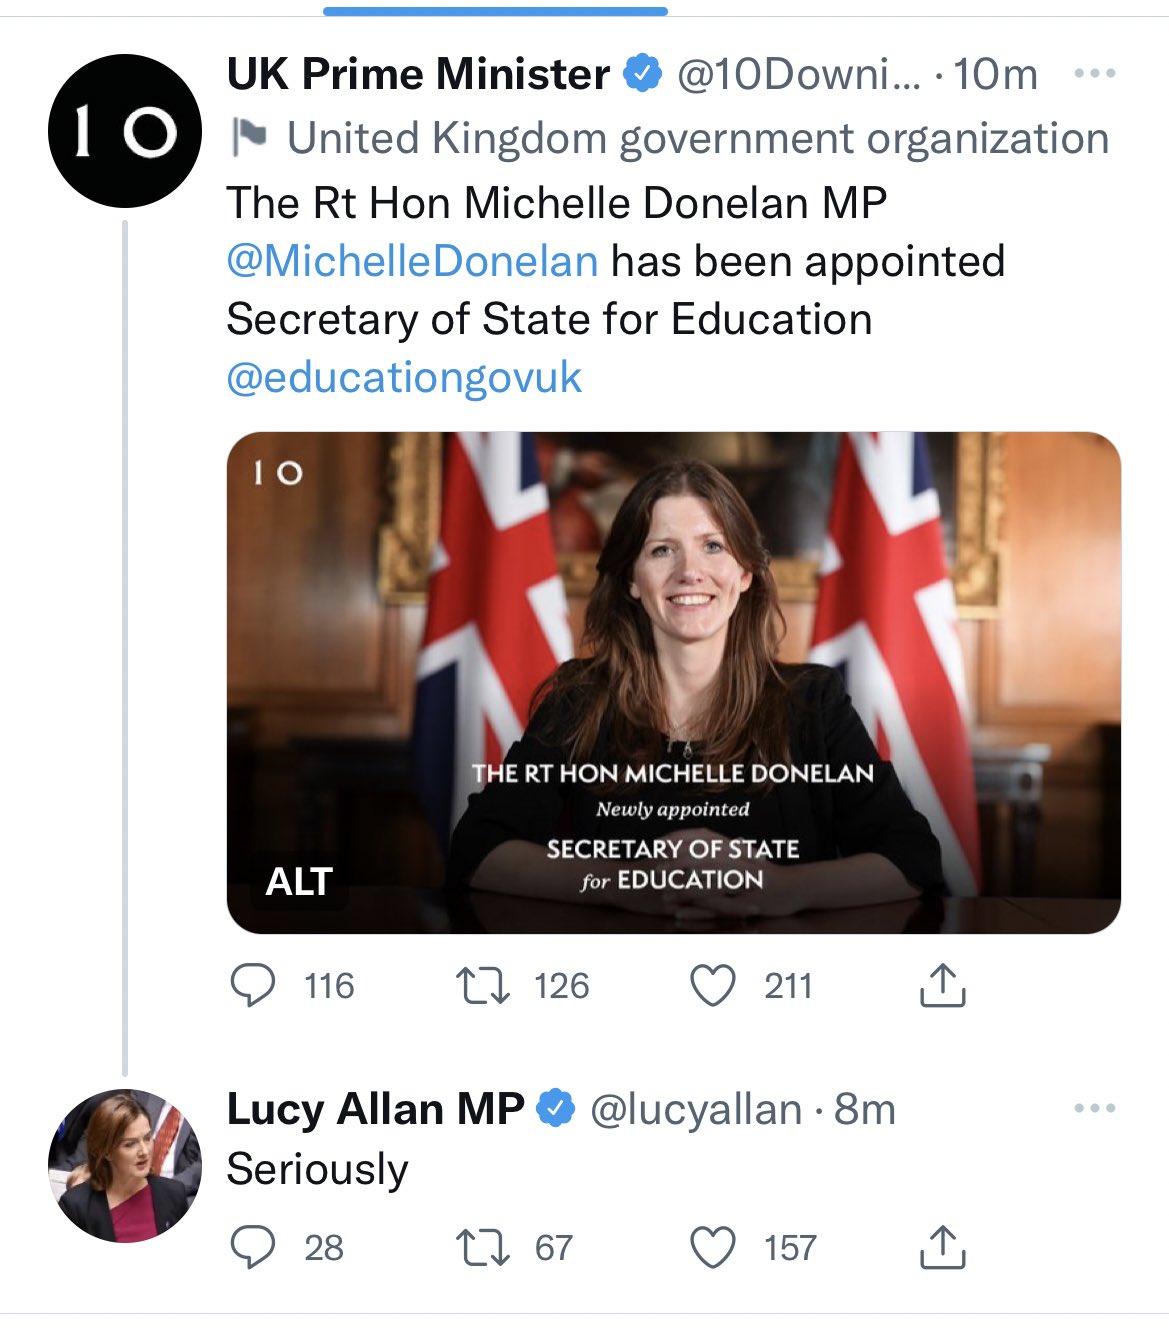Retweet Lucy Allan's "Seriously" tweet
The image size is (1169, 1342).
click(483, 1247)
